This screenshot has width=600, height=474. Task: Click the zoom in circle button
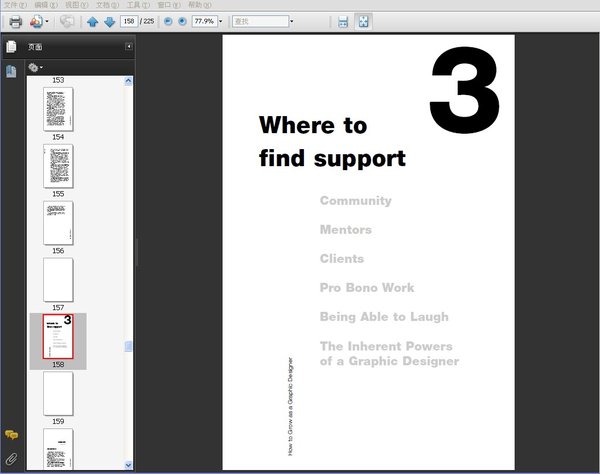pyautogui.click(x=183, y=21)
